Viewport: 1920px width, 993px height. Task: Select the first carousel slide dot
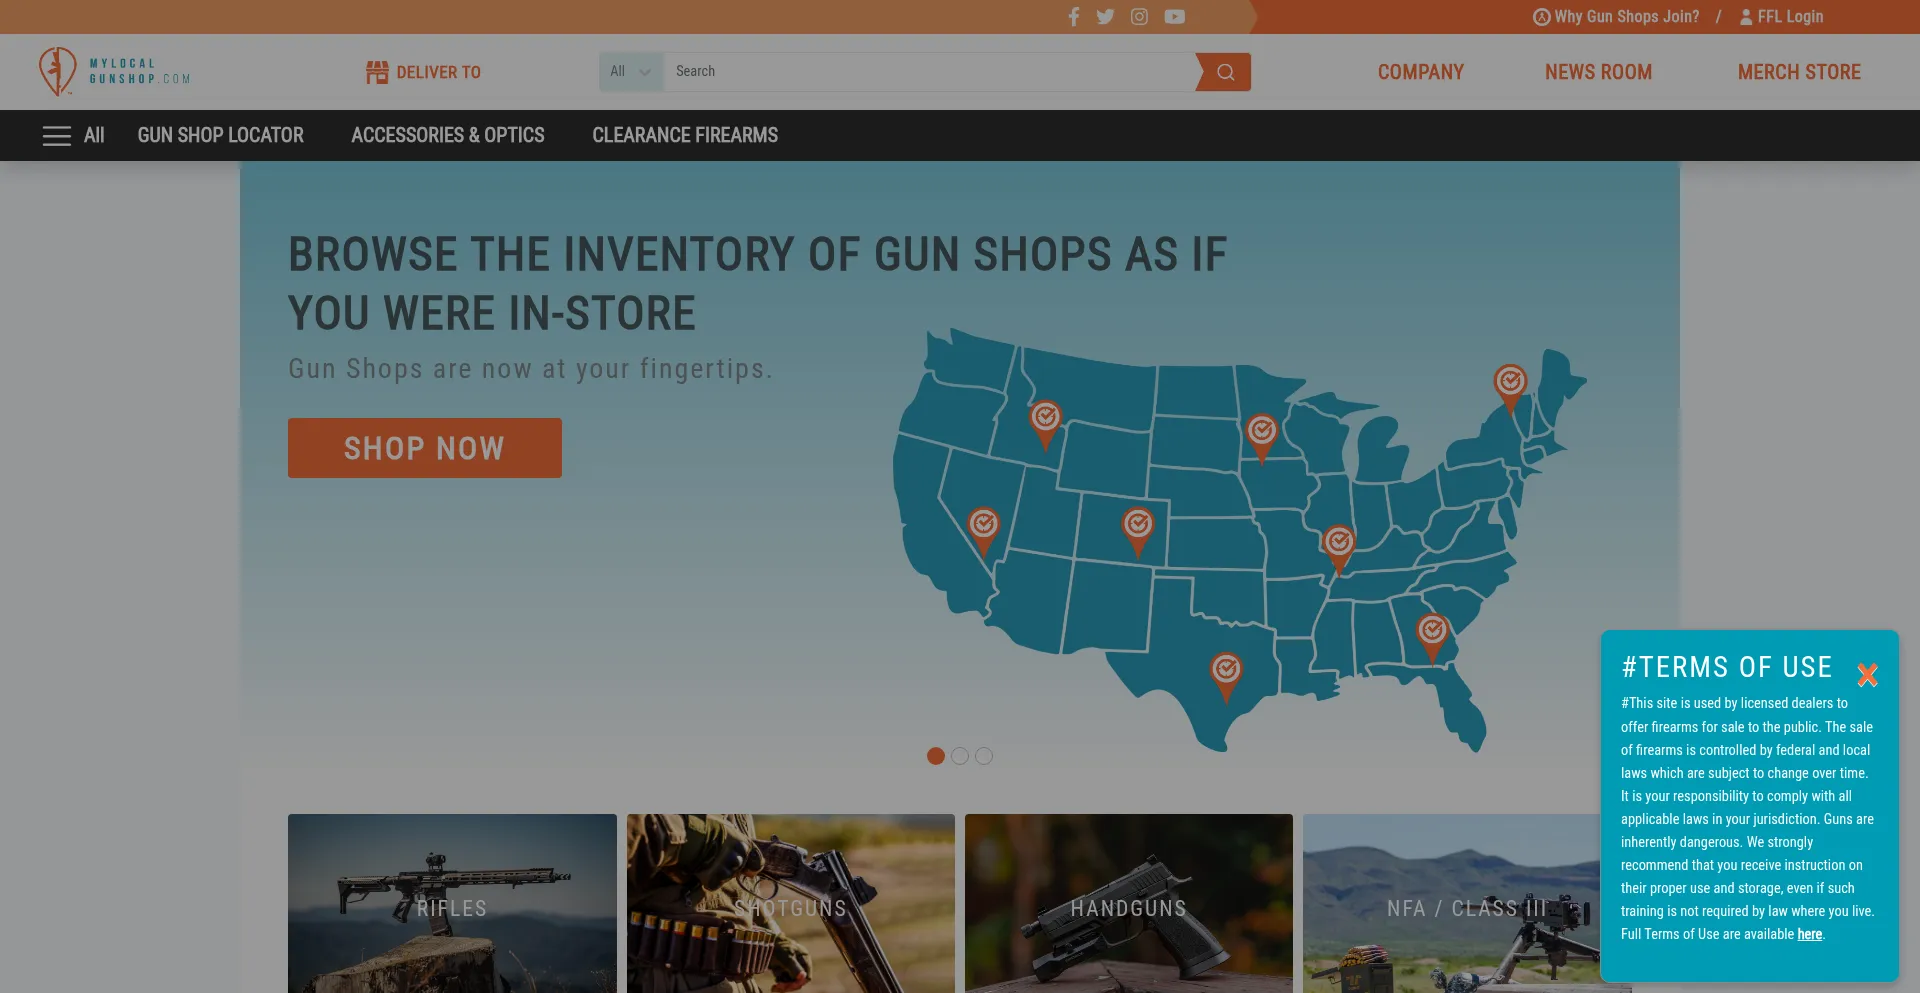click(x=936, y=756)
